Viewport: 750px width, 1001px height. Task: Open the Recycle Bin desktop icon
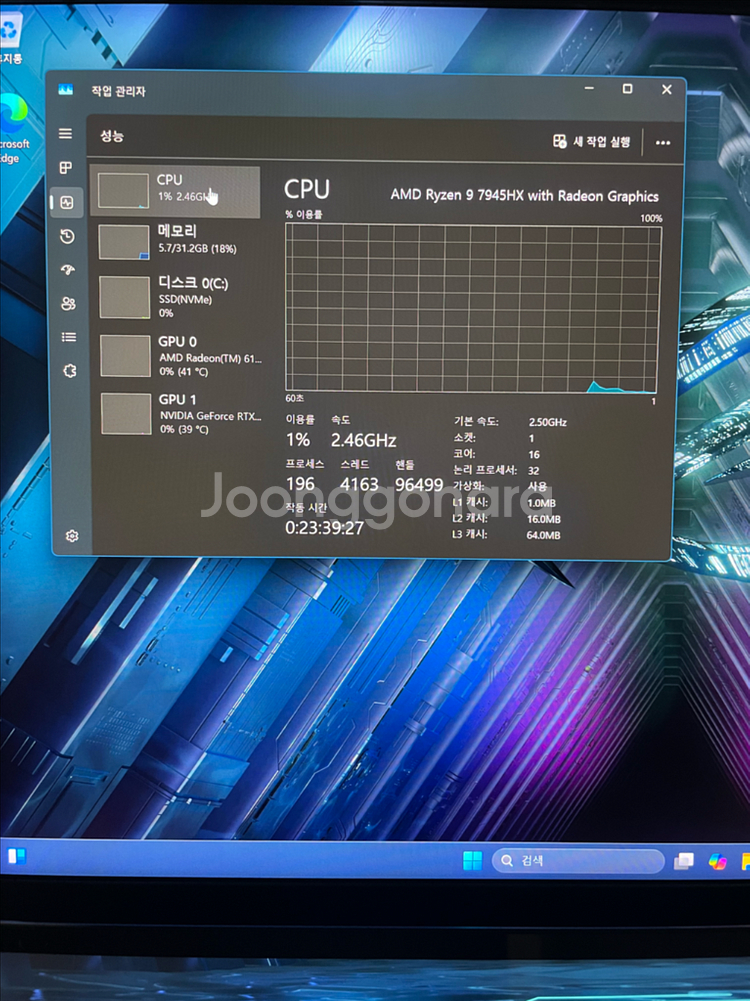click(10, 40)
